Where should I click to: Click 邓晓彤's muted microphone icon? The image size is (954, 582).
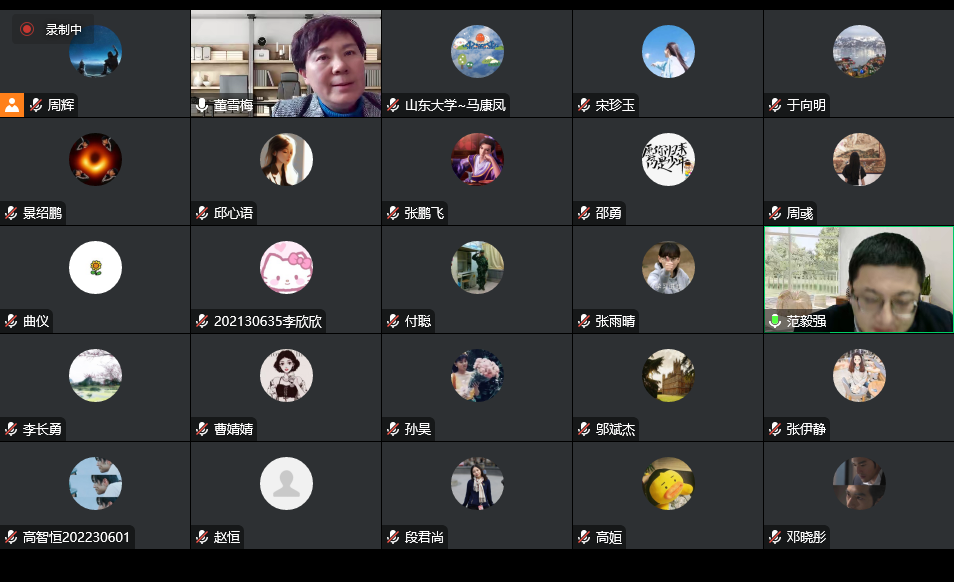(x=775, y=537)
